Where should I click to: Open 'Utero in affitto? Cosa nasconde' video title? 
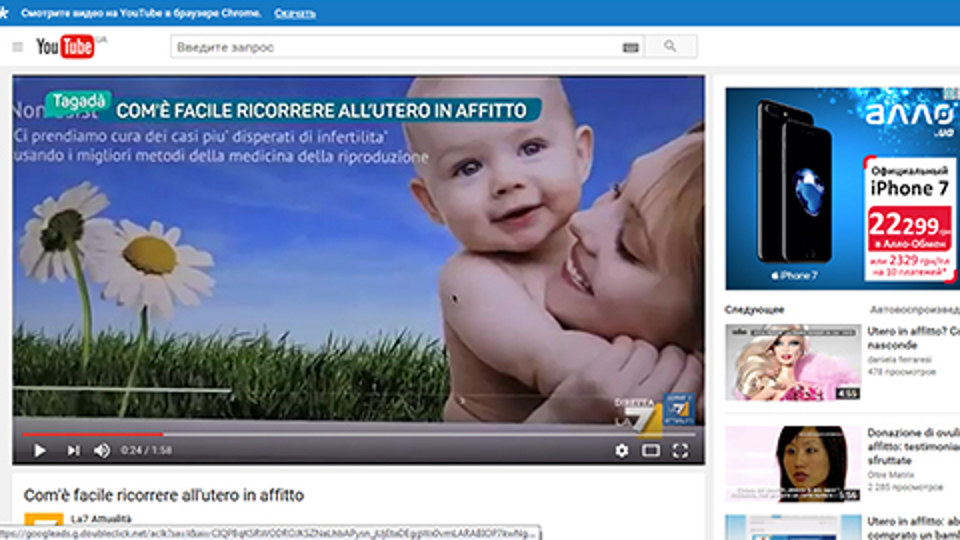(x=913, y=338)
